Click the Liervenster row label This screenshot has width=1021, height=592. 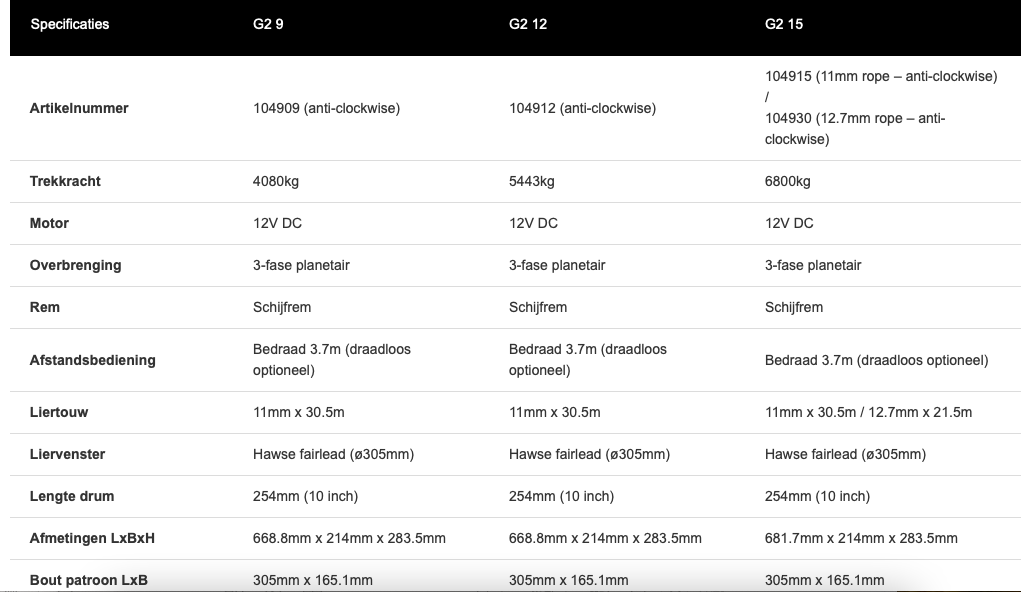pyautogui.click(x=67, y=454)
